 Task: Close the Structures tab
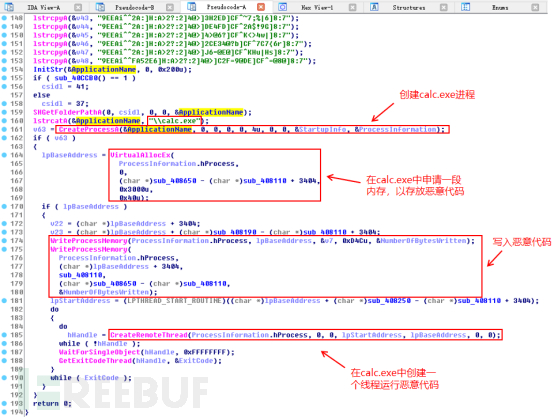(444, 7)
